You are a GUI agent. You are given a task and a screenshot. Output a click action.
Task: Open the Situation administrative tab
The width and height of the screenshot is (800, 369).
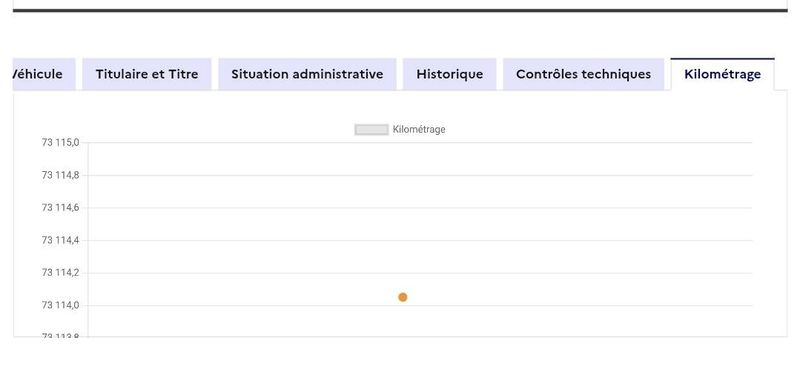pyautogui.click(x=307, y=74)
